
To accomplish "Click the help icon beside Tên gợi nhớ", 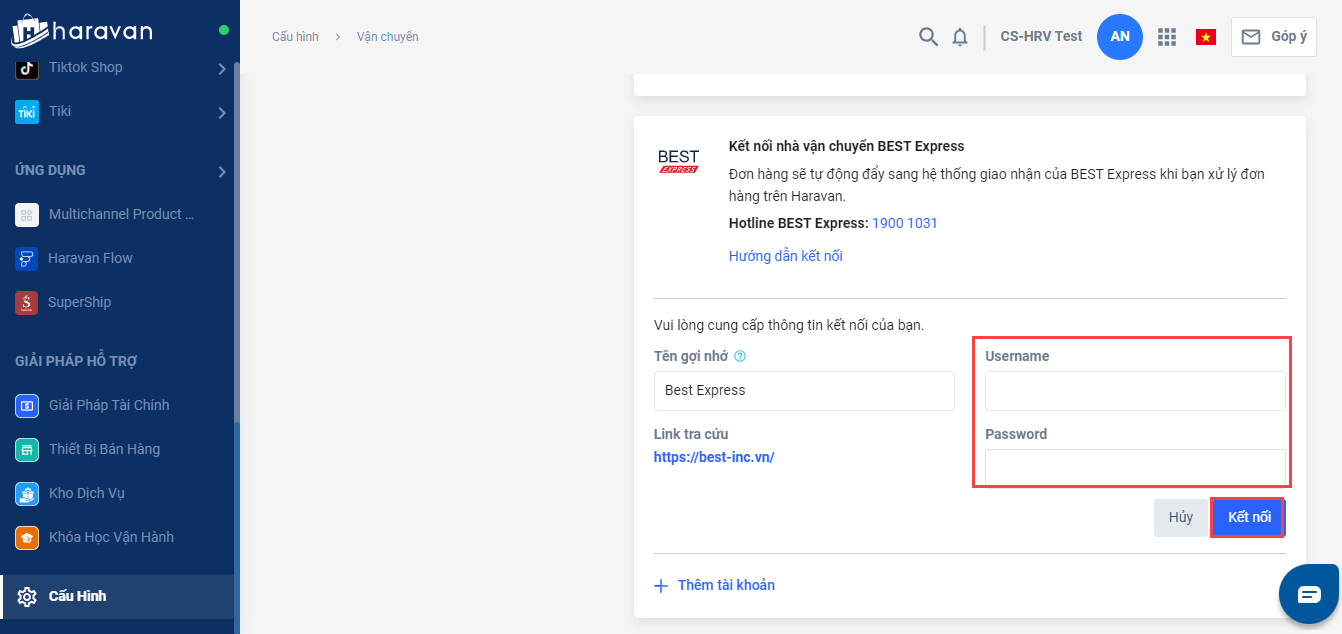I will tap(740, 356).
